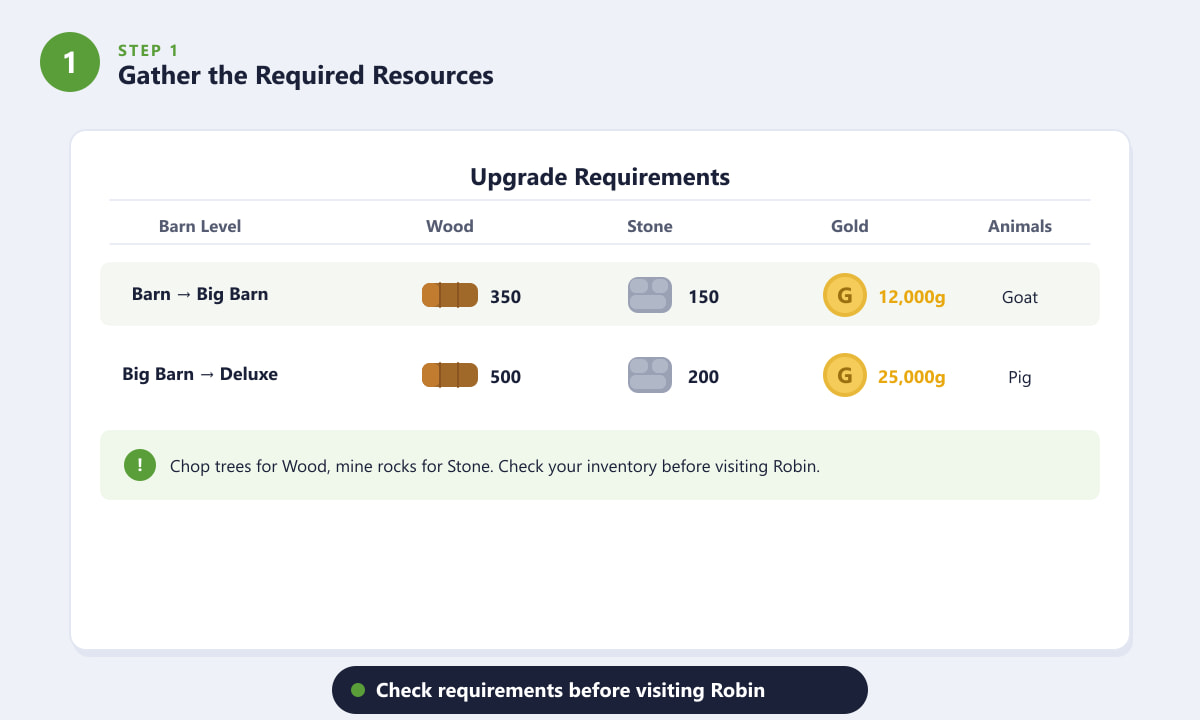Click the green step 1 number badge

click(x=70, y=62)
